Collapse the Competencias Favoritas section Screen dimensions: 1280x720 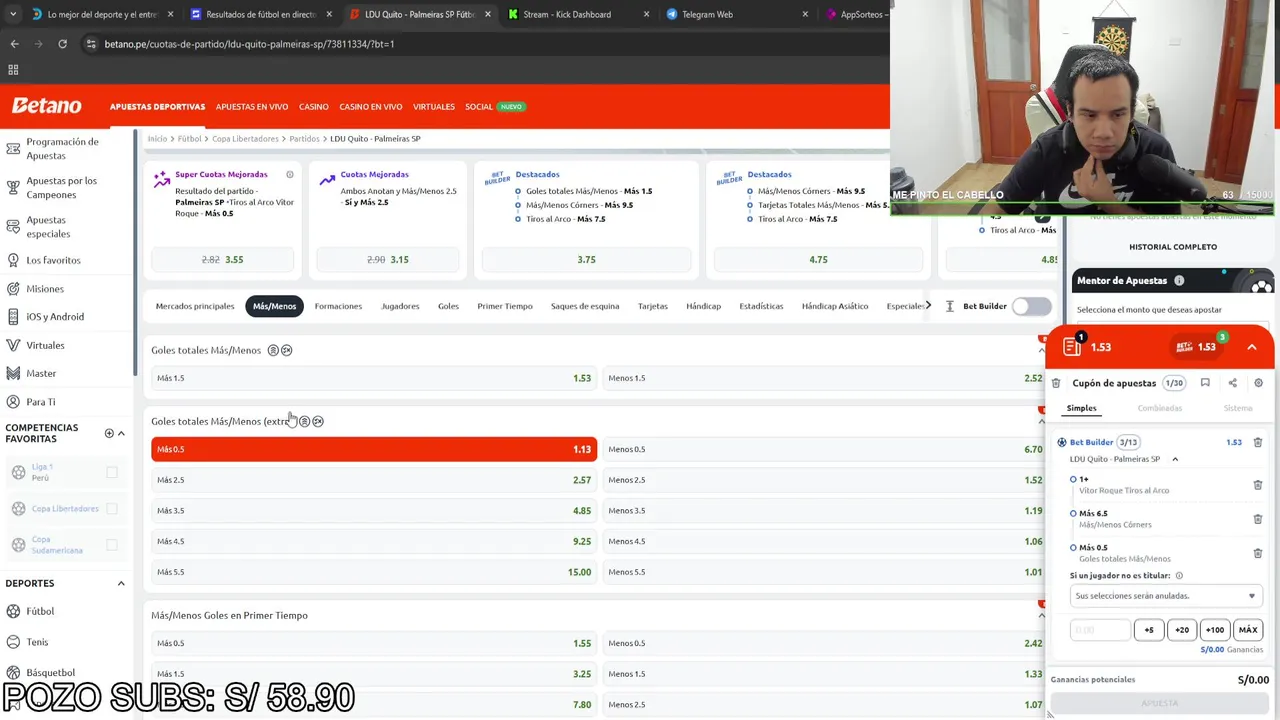[x=121, y=433]
